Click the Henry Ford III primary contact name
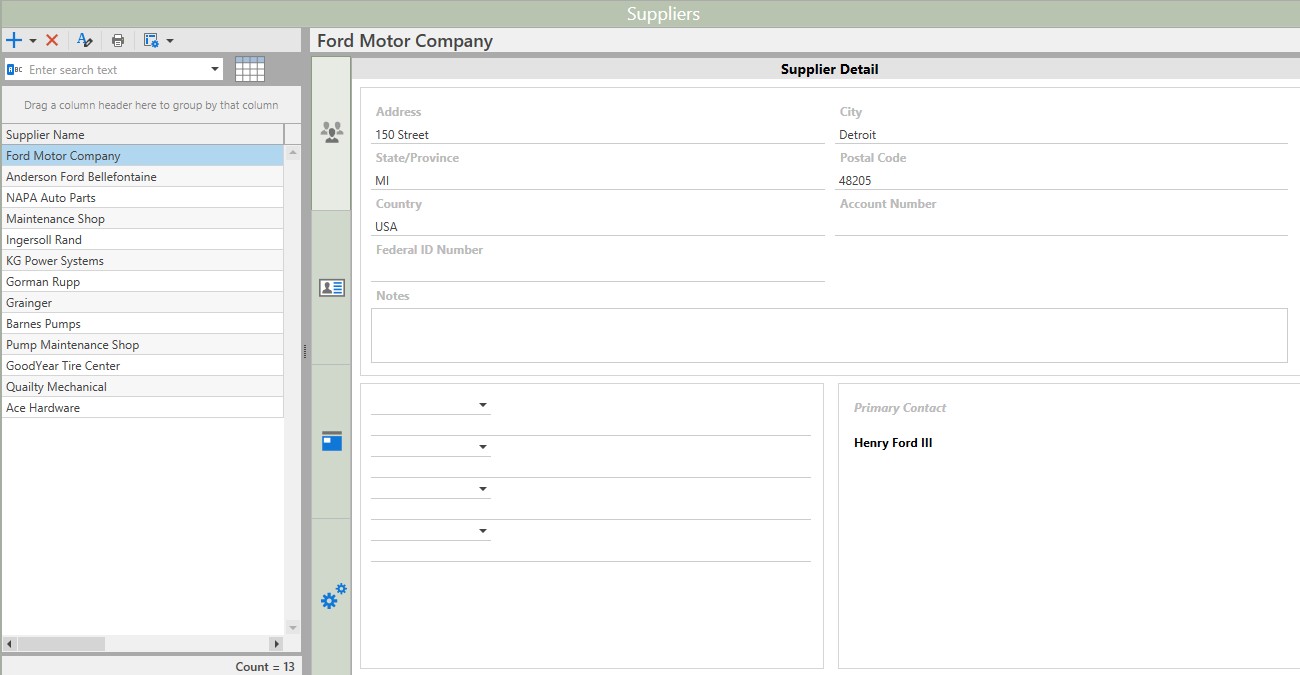The height and width of the screenshot is (675, 1300). pos(893,443)
